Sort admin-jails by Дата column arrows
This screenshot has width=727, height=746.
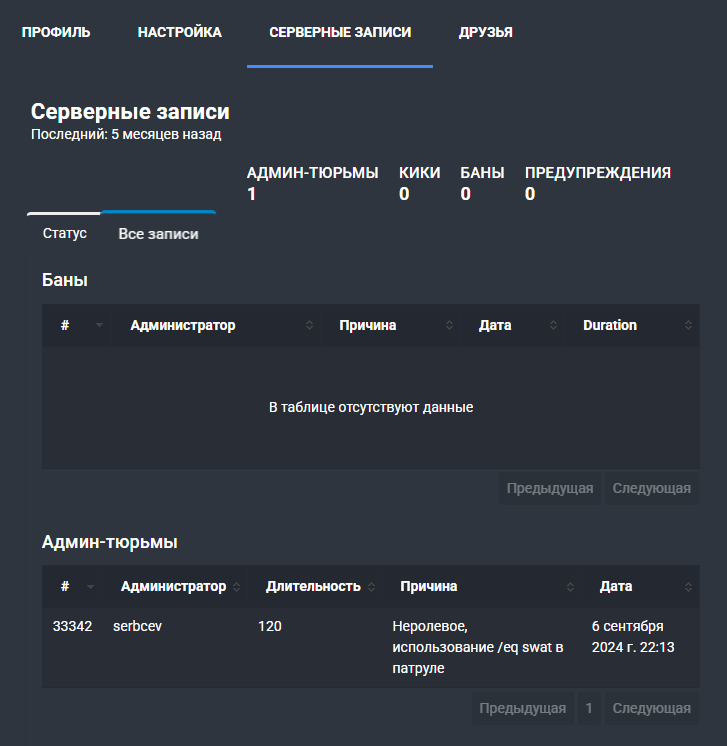688,587
